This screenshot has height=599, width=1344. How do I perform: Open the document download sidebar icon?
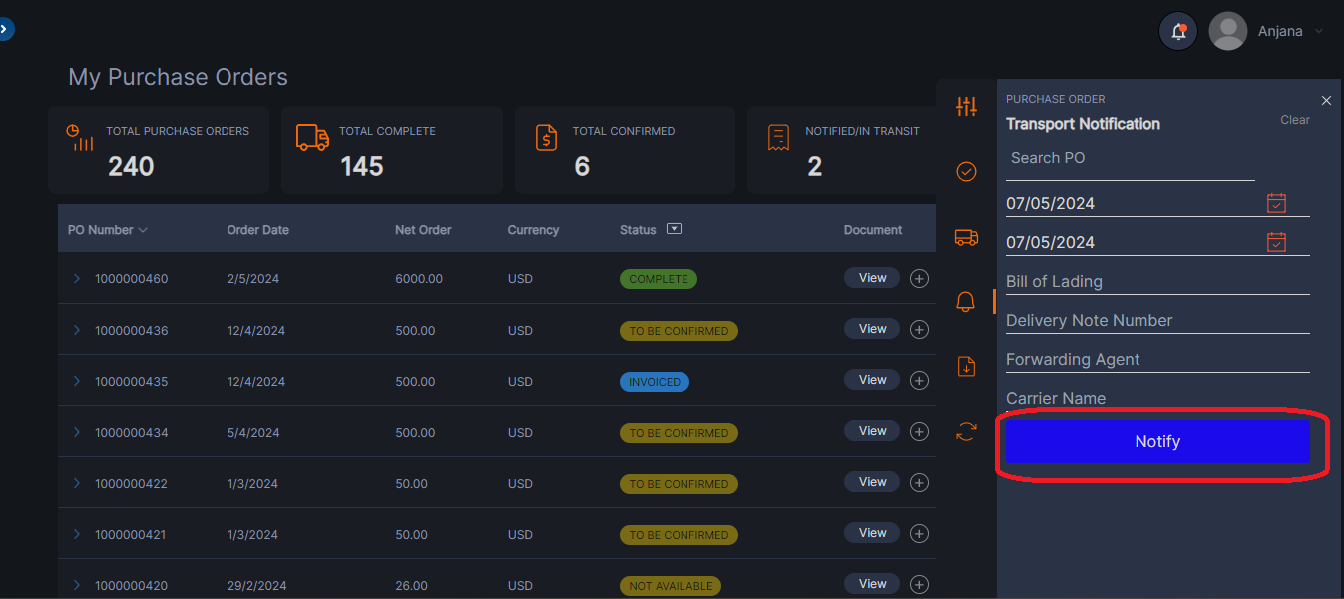[966, 366]
